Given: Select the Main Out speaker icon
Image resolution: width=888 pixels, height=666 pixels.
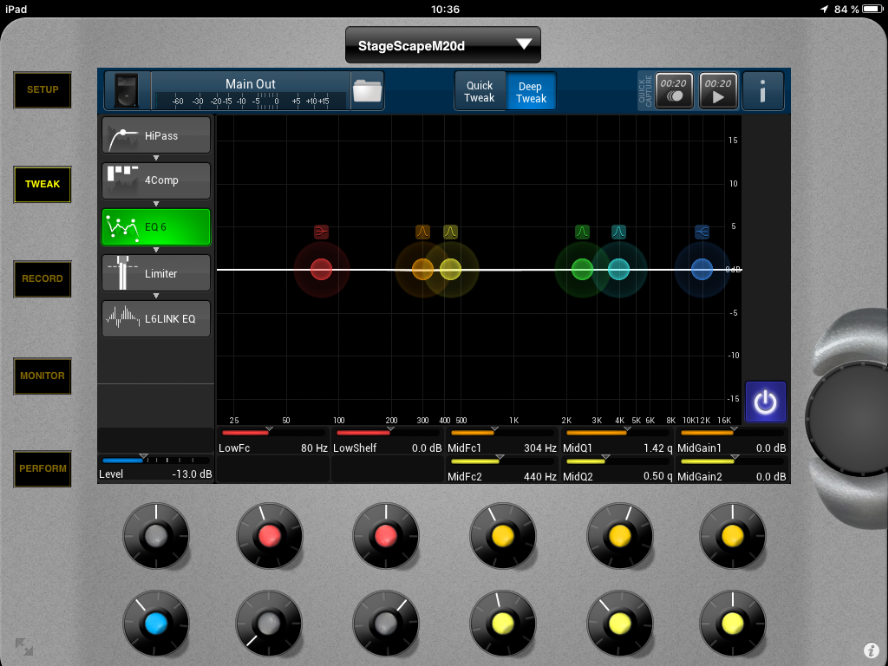Looking at the screenshot, I should click(x=127, y=91).
